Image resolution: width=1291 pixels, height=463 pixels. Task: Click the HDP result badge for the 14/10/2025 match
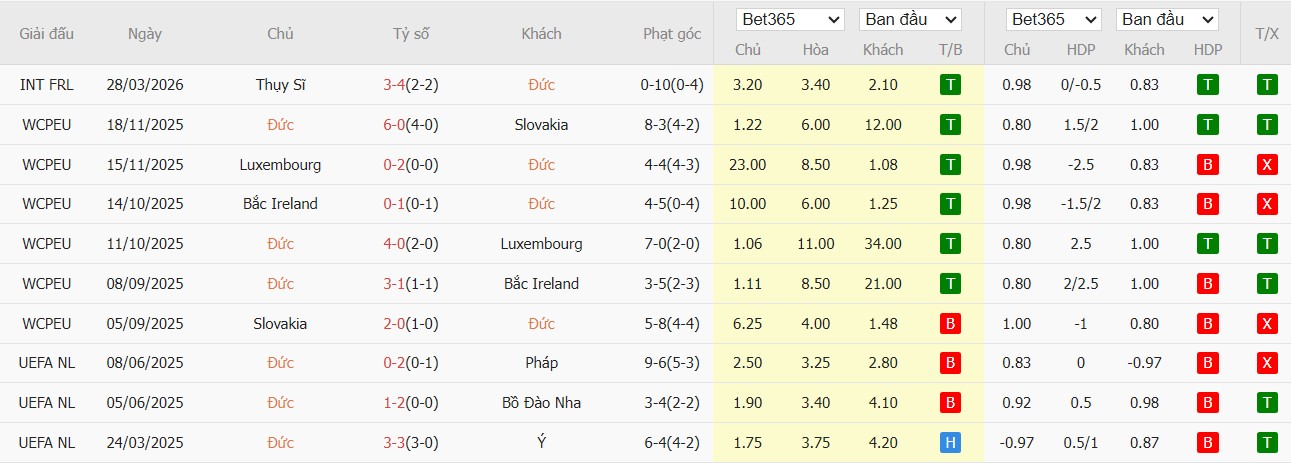coord(1207,204)
